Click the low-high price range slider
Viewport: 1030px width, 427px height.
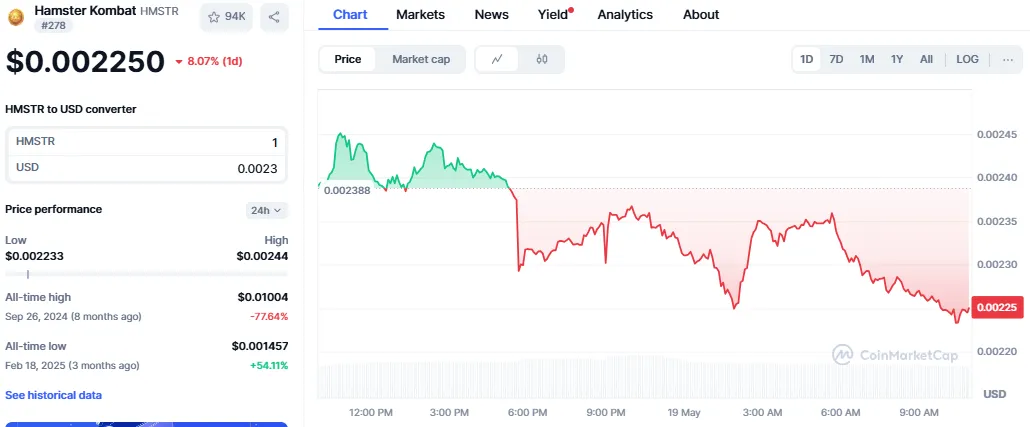click(146, 274)
